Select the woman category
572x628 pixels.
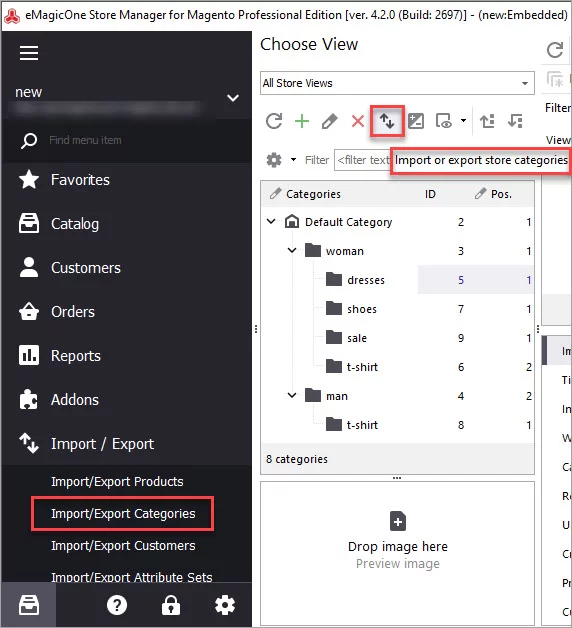pos(345,251)
